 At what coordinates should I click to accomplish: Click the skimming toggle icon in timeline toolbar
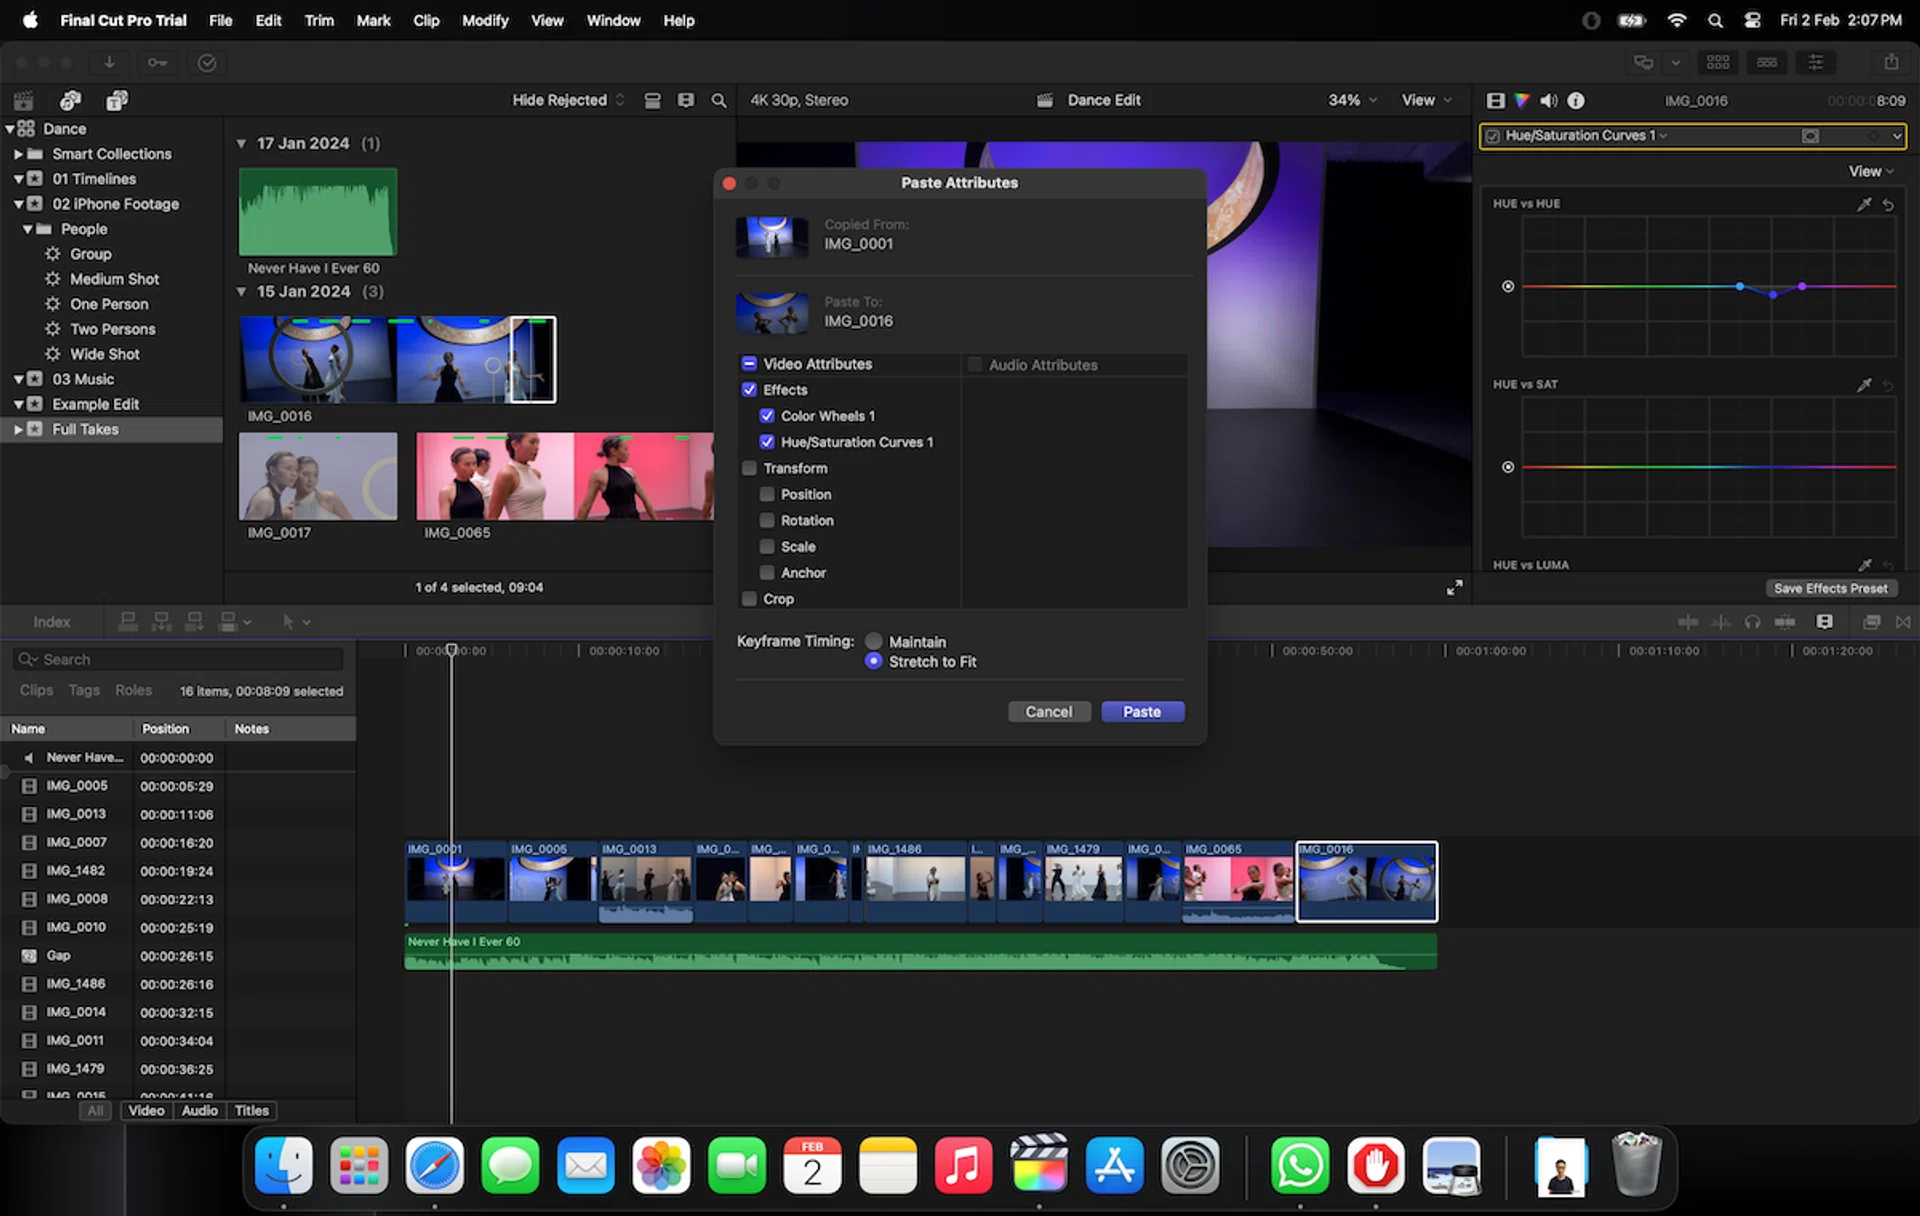(x=1689, y=621)
